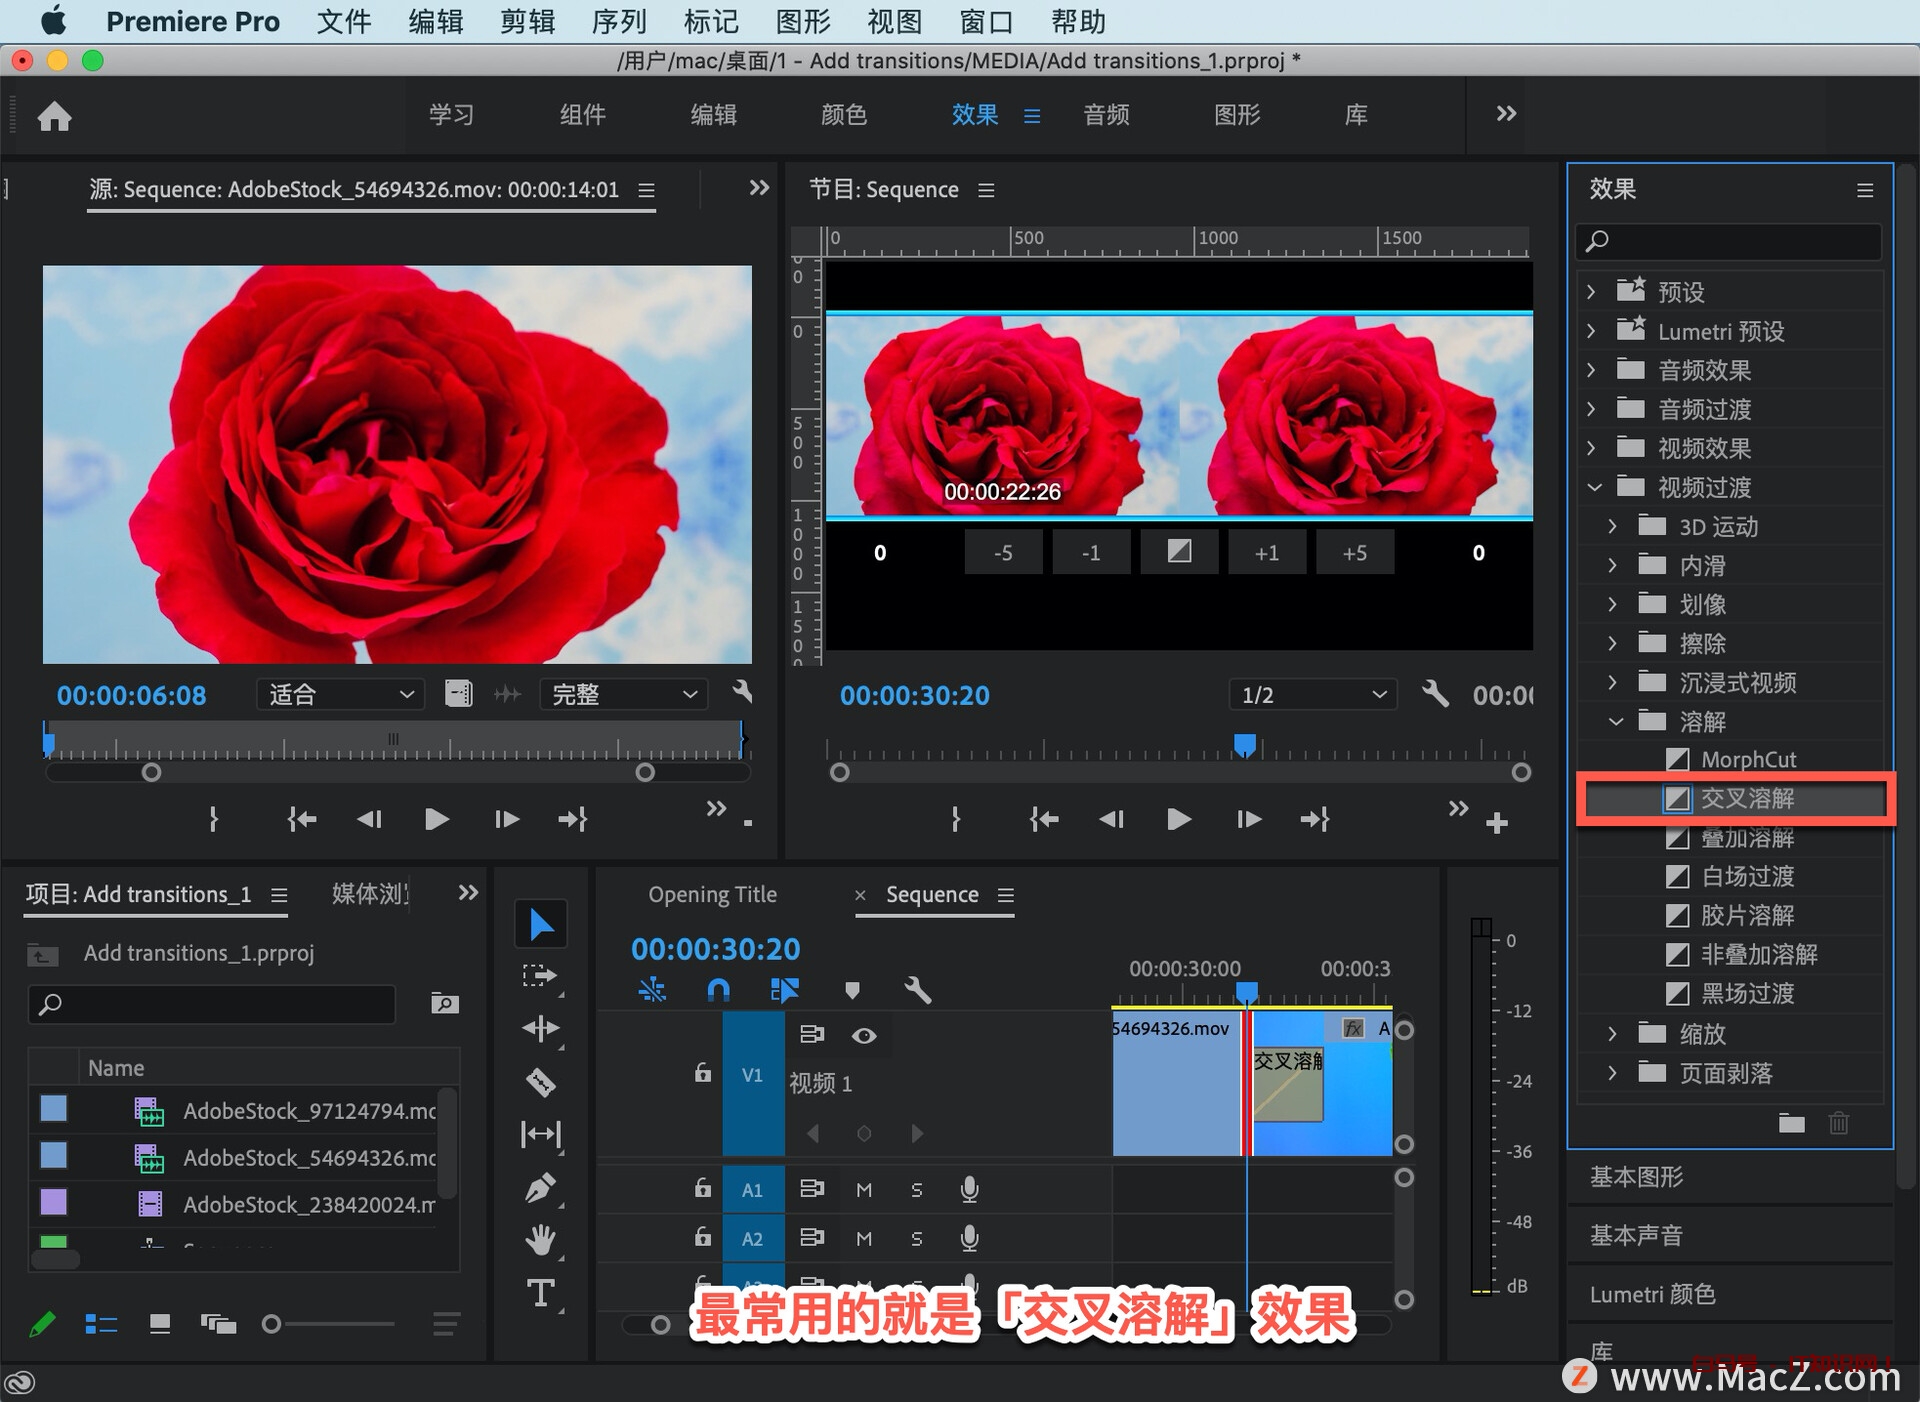Click the +5 frame trim button
The image size is (1920, 1402).
pos(1354,553)
